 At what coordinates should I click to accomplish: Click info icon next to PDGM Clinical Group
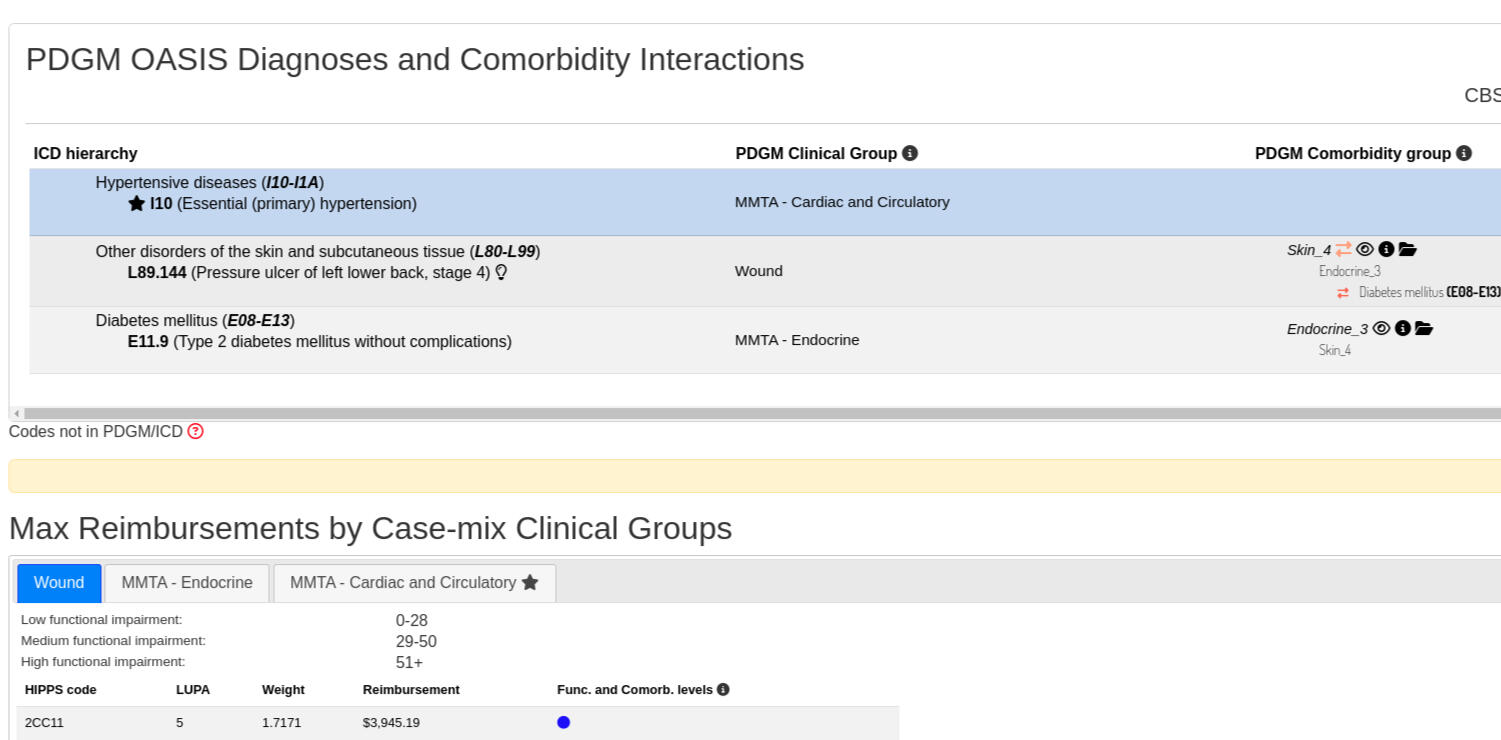tap(910, 153)
